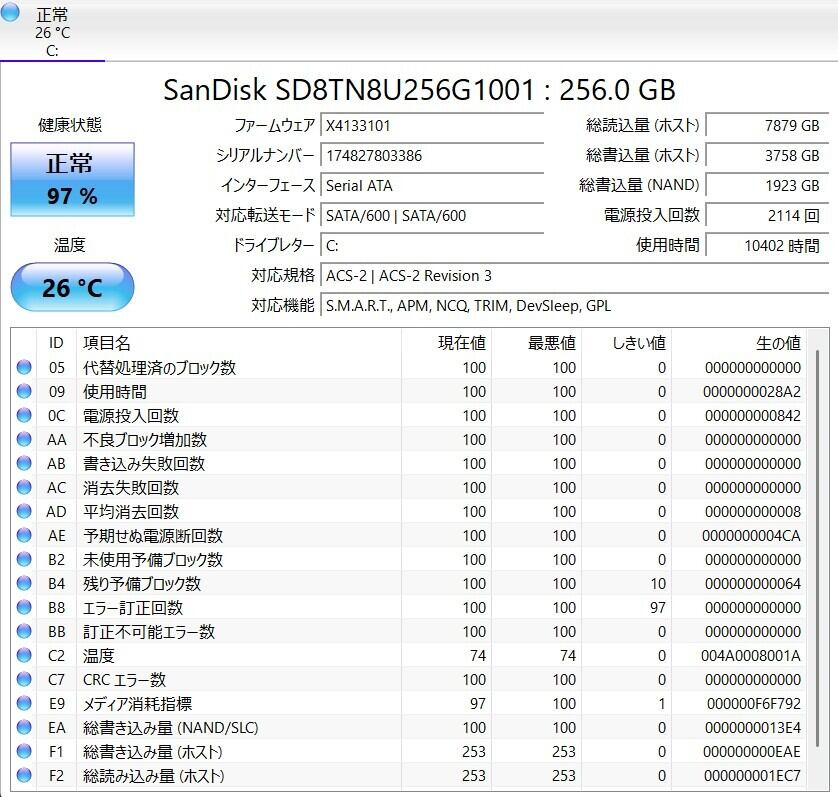Select row 不良ブロック増加数
The height and width of the screenshot is (797, 838).
[410, 439]
